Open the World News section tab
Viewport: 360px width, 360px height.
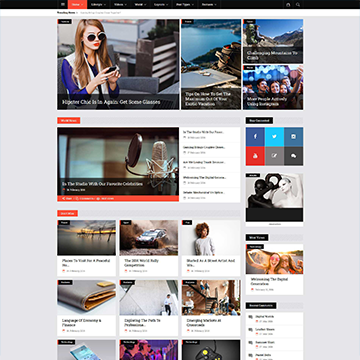point(69,120)
